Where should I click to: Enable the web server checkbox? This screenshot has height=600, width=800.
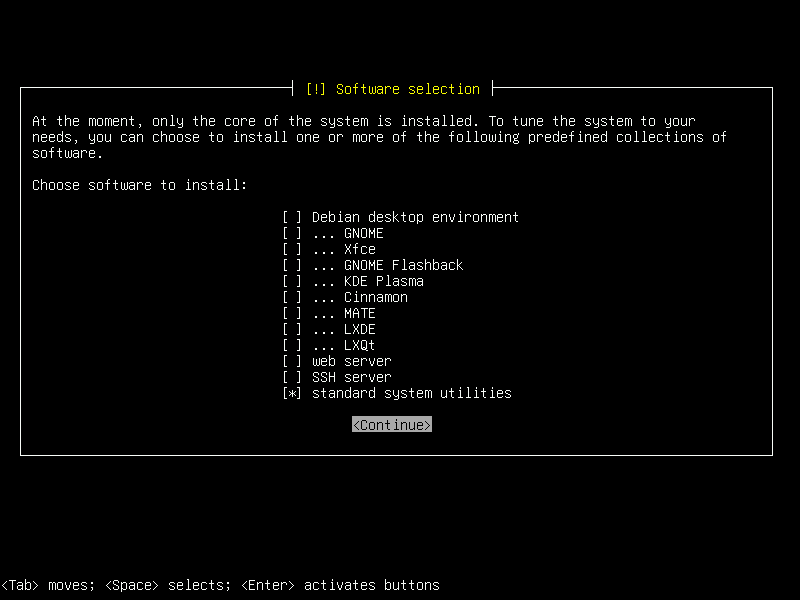(290, 361)
